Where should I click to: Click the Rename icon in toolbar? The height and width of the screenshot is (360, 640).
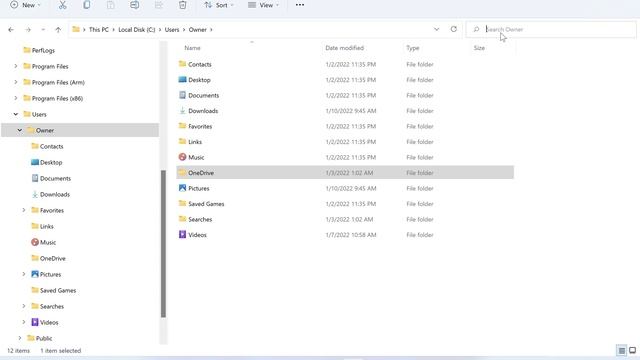134,5
